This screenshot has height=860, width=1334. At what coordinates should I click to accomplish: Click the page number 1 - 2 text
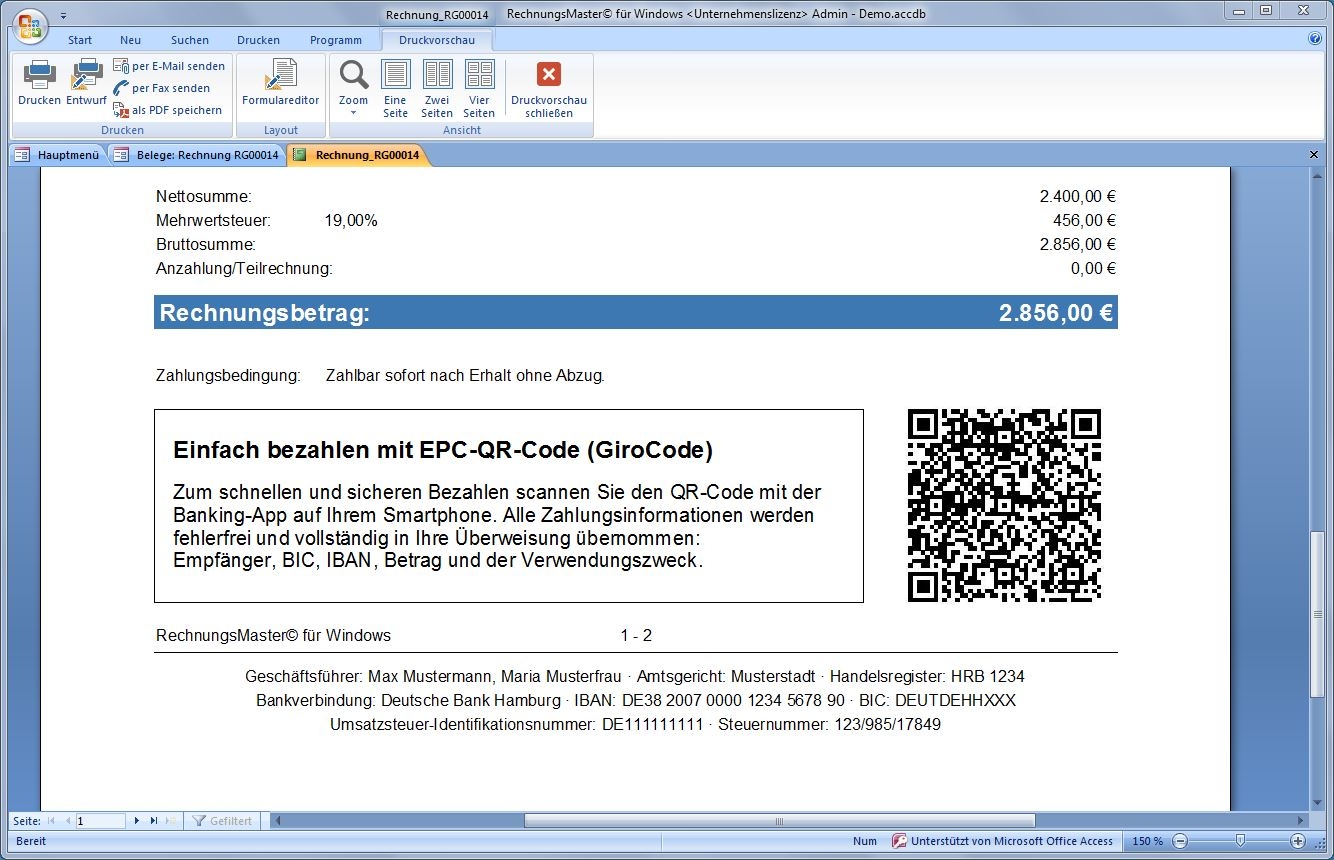(636, 636)
